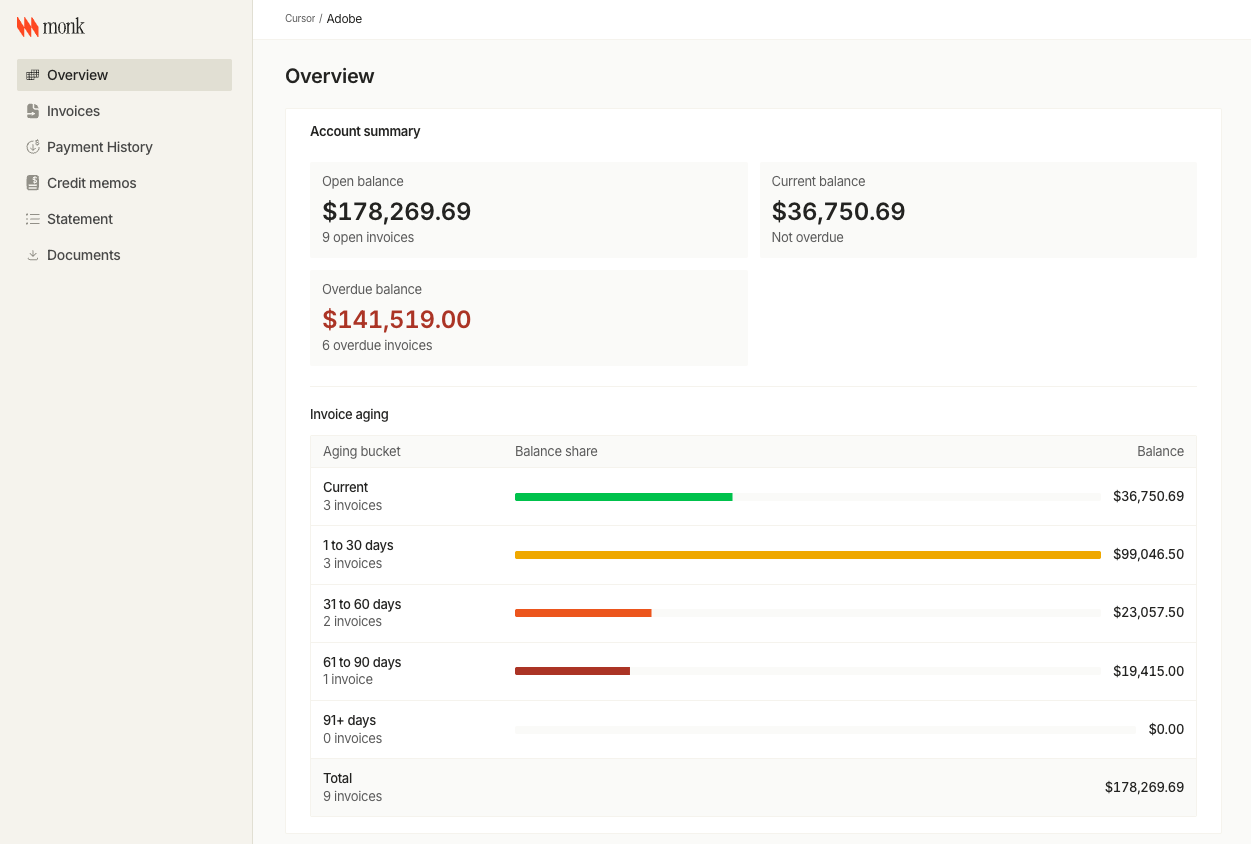Click the Account summary heading
1251x844 pixels.
365,131
